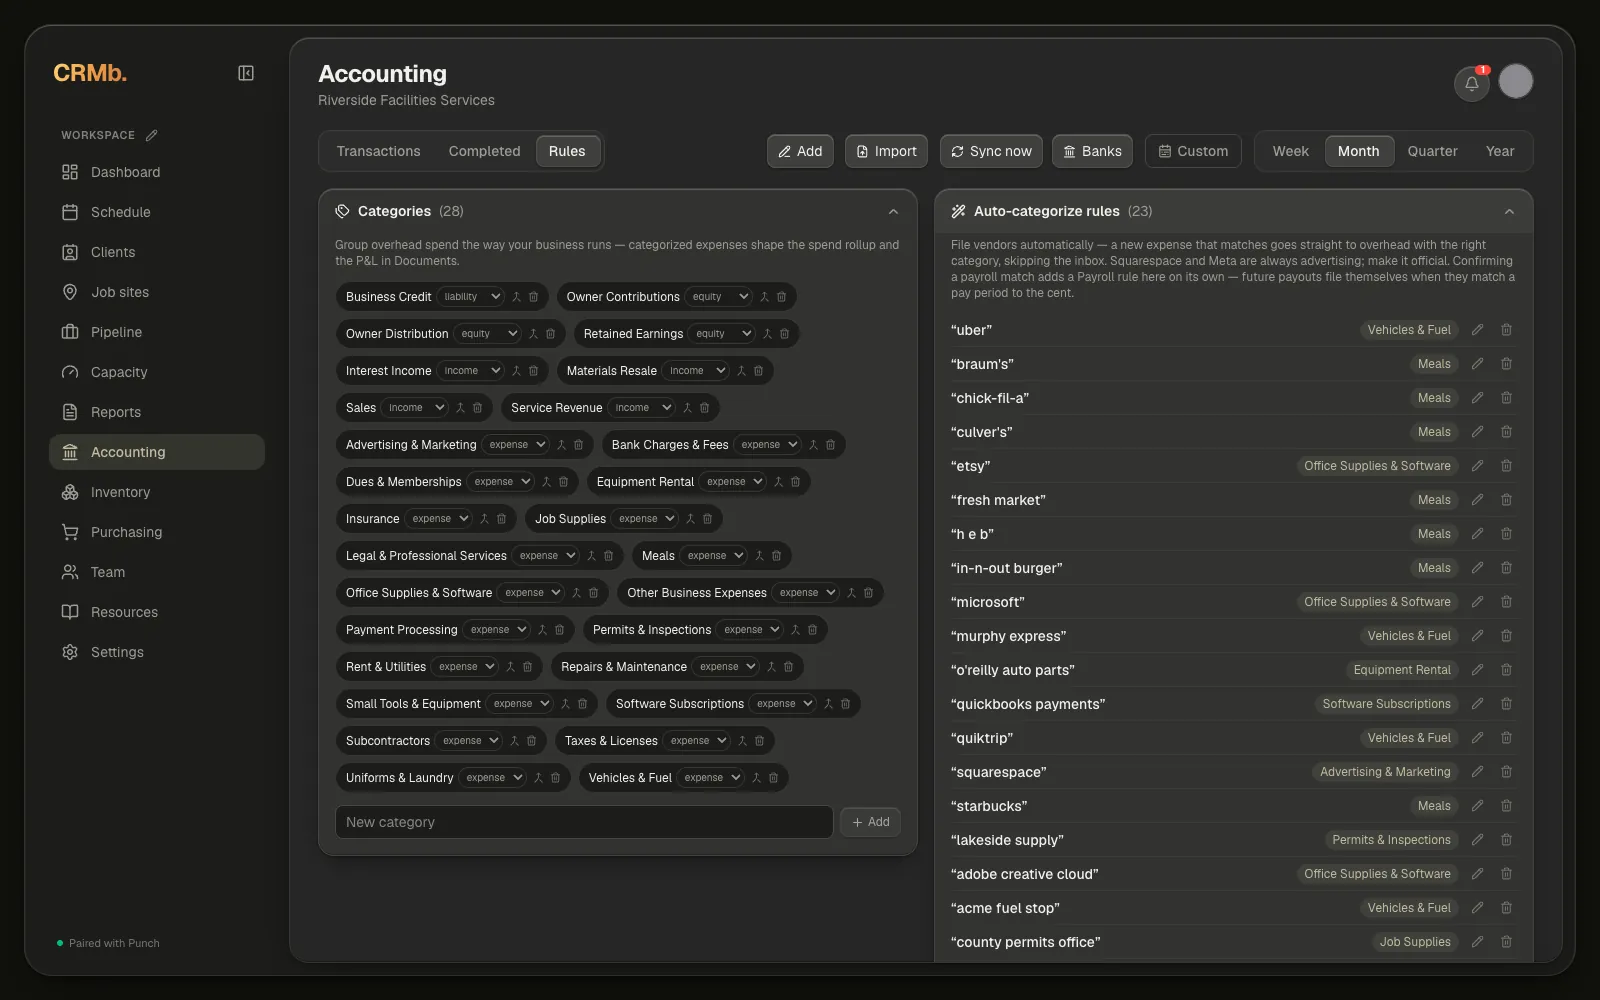This screenshot has height=1000, width=1600.
Task: Collapse the Categories panel chevron
Action: click(893, 211)
